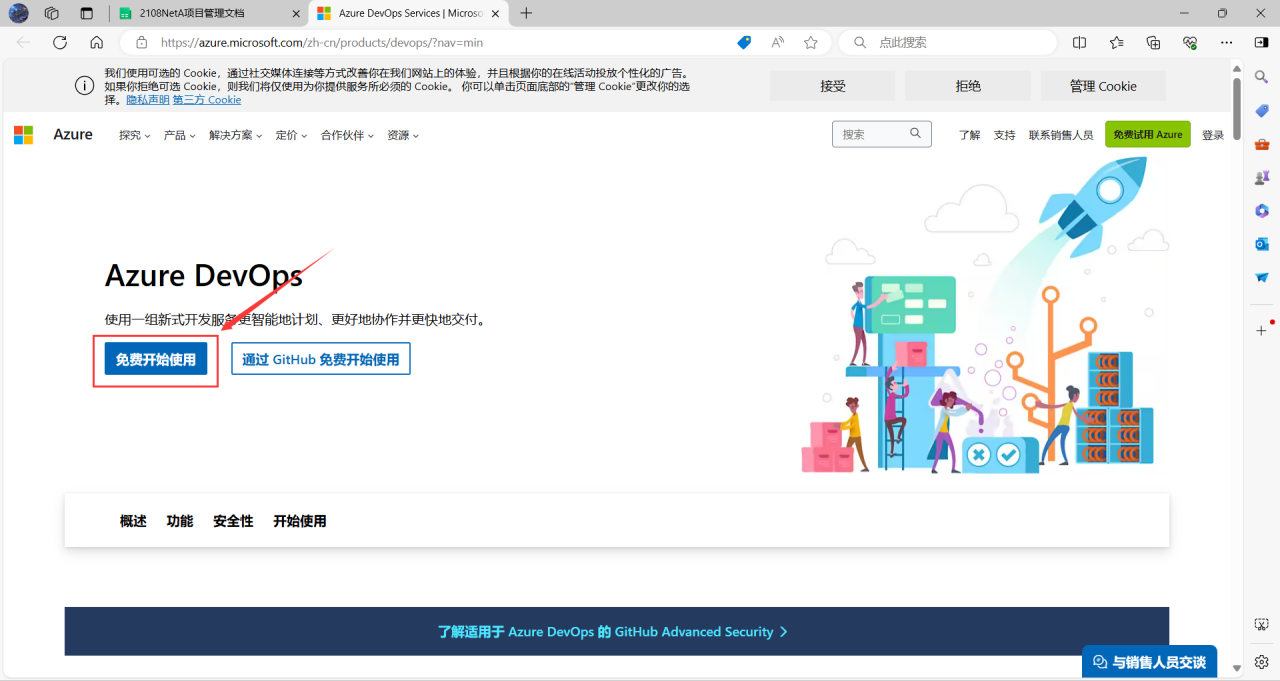
Task: Toggle the Edge sidebar panel icon
Action: pyautogui.click(x=1261, y=42)
